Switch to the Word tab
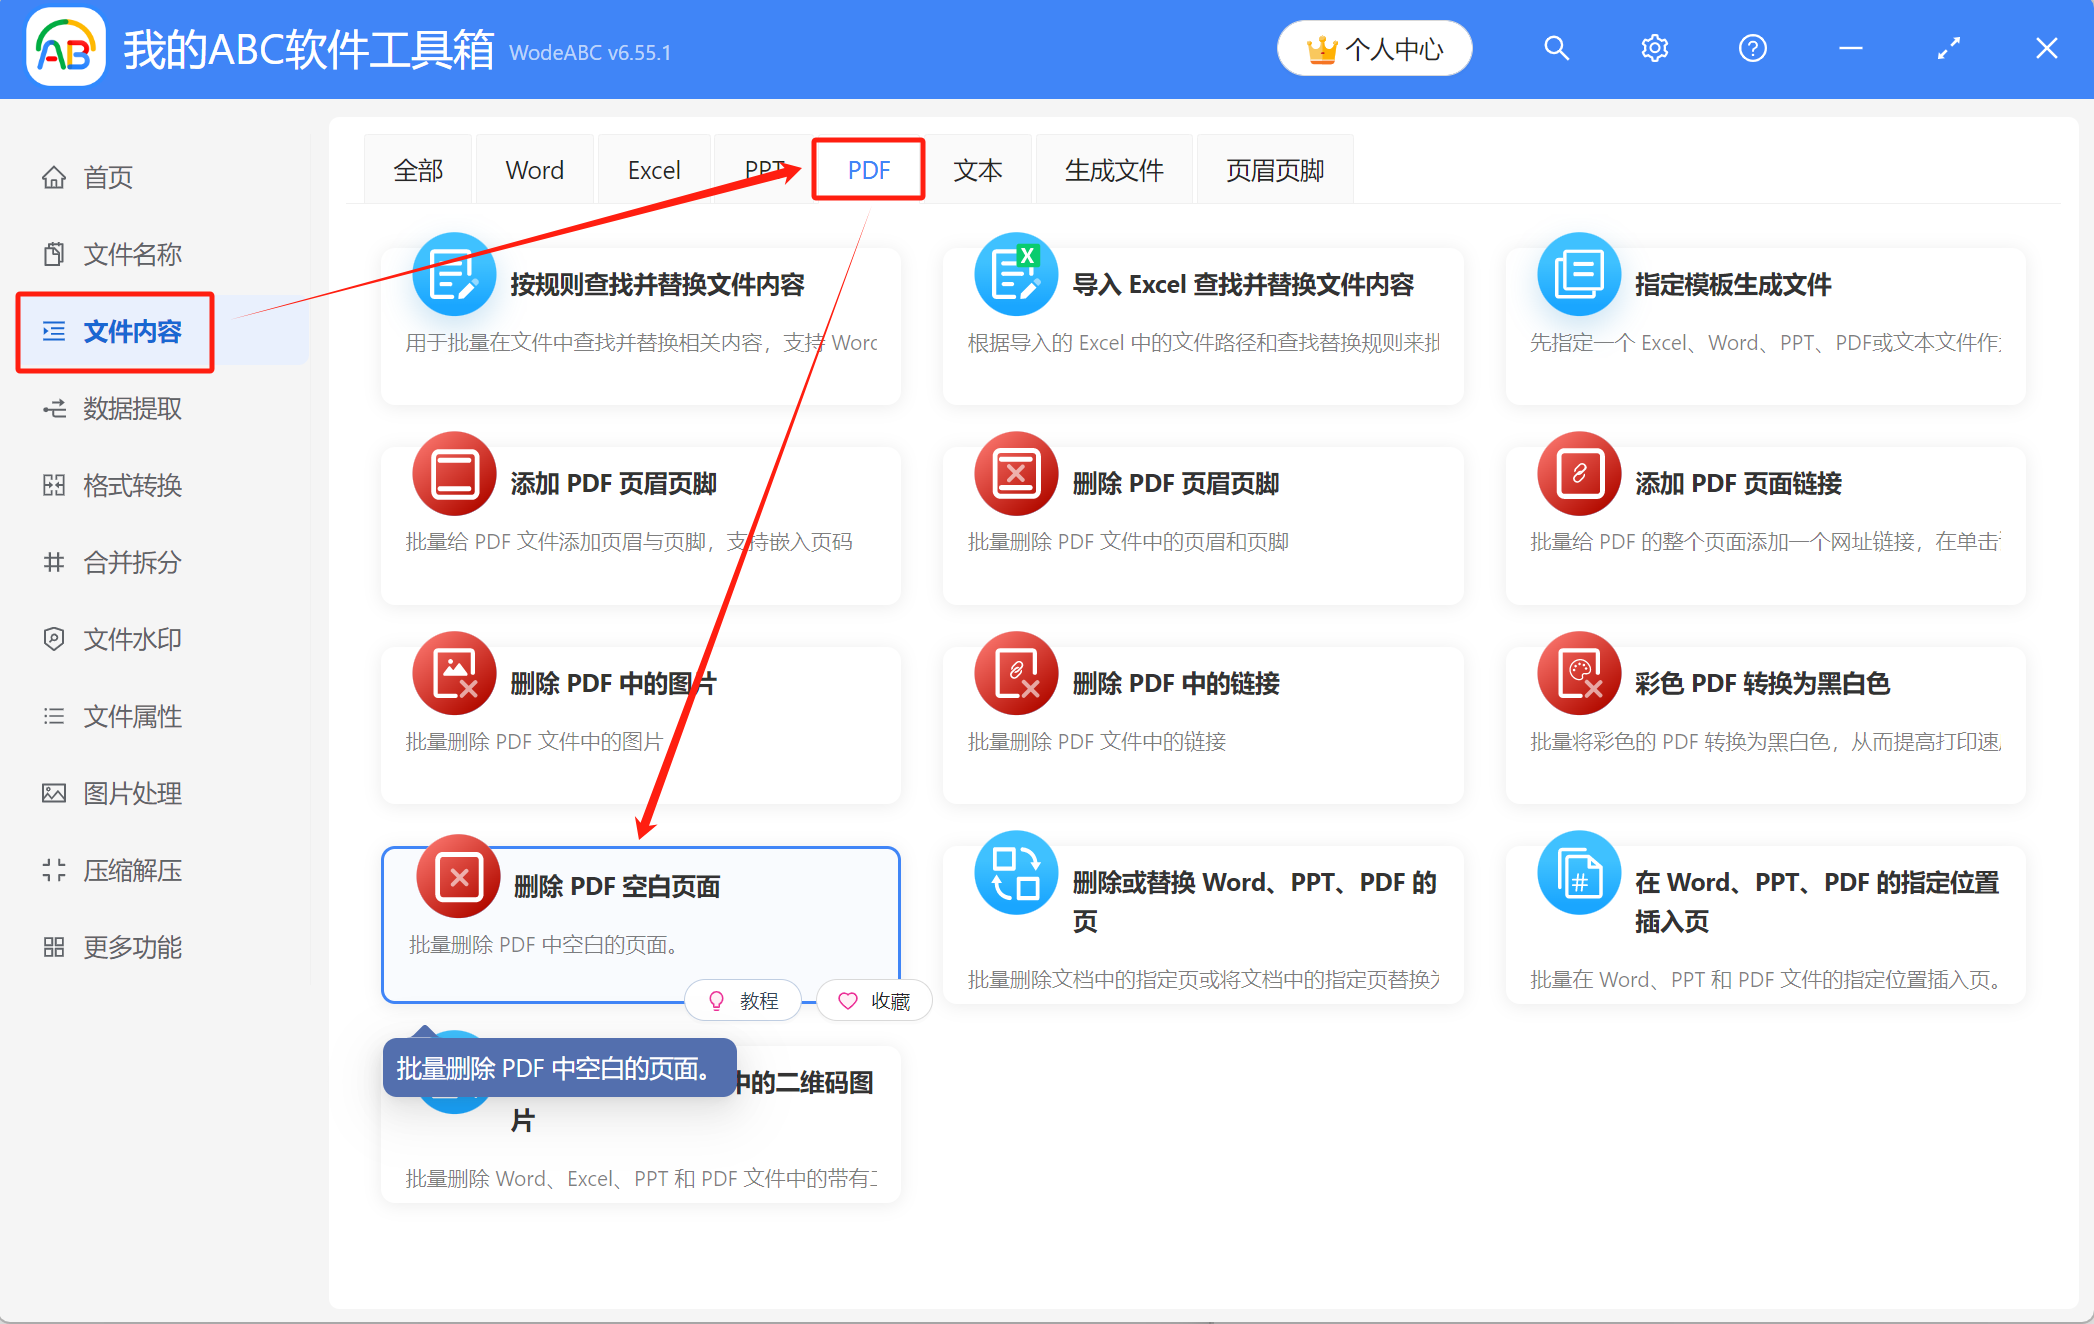Screen dimensions: 2094x1324 point(534,169)
